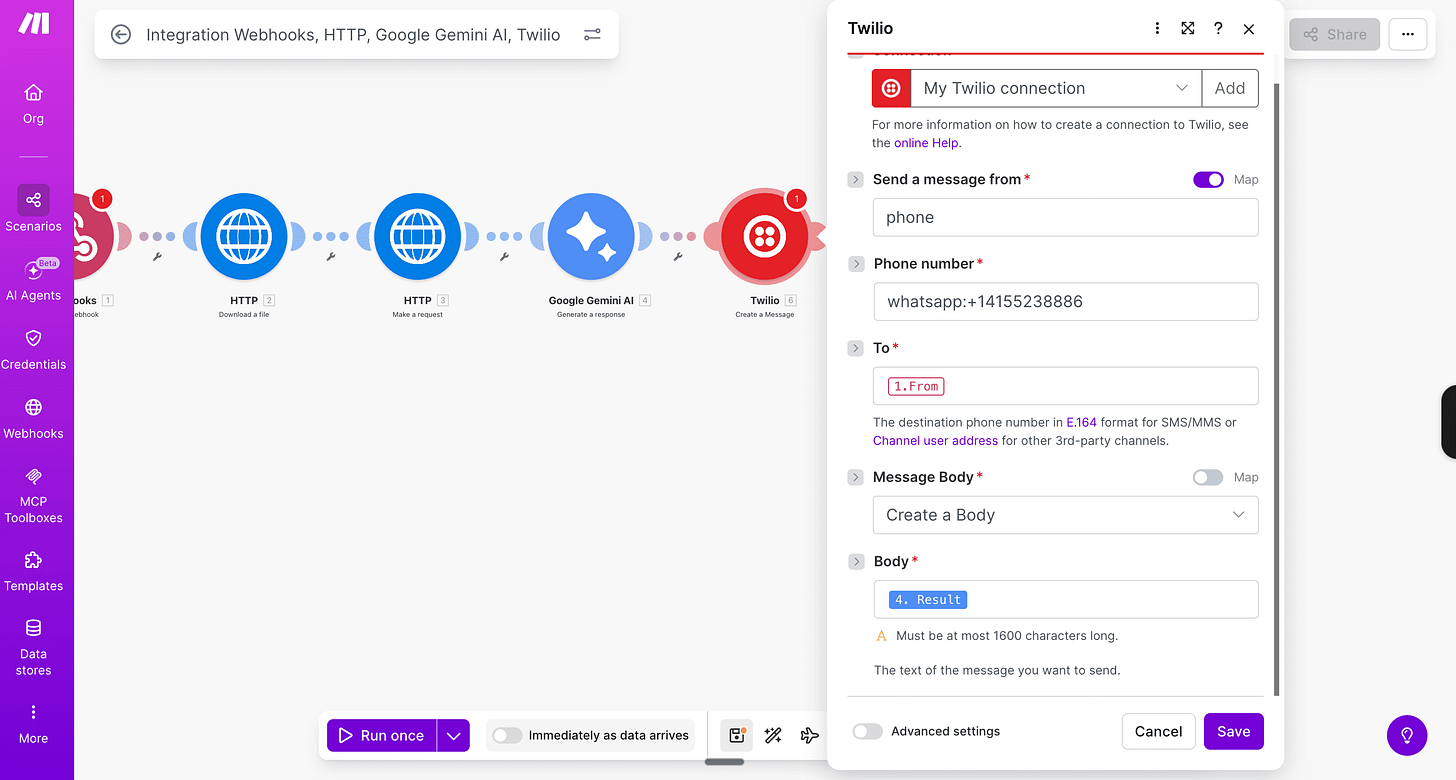Open the top-right three-dot menu button
1456x780 pixels.
[1408, 35]
